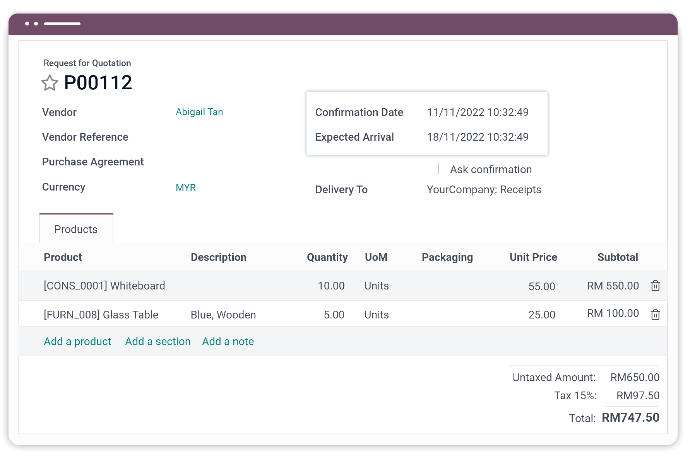This screenshot has height=475, width=690.
Task: Click the RM650.00 untaxed amount
Action: pos(635,377)
